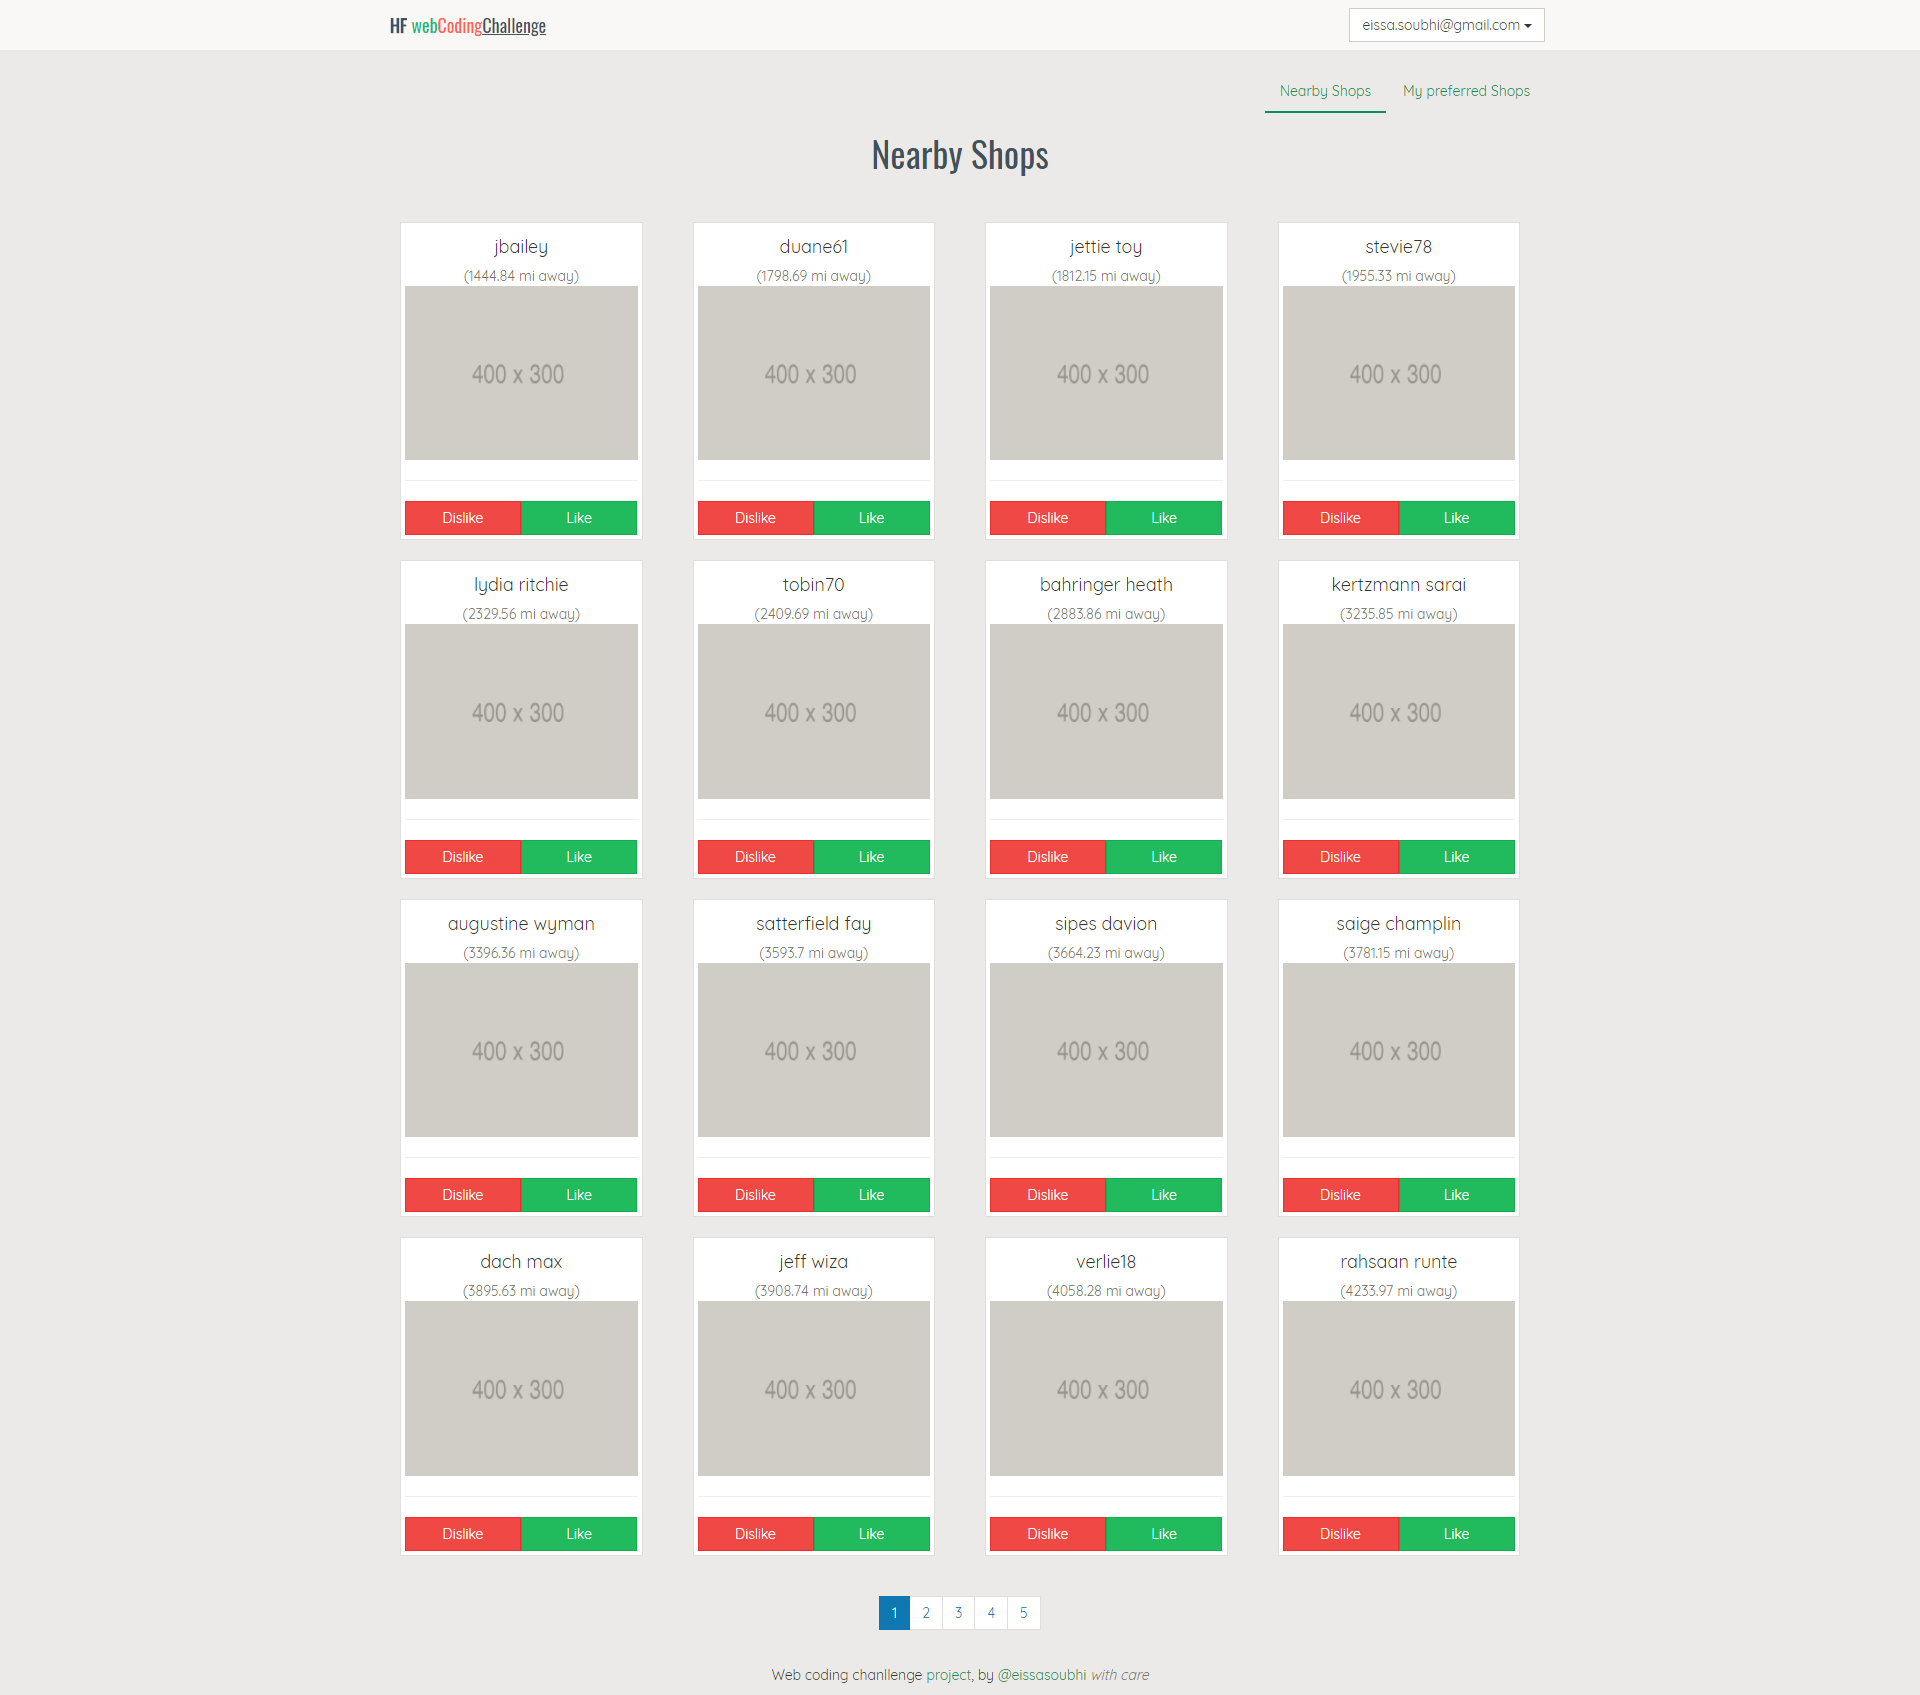Click the kertzmann sarai shop thumbnail
This screenshot has width=1920, height=1695.
click(1398, 712)
